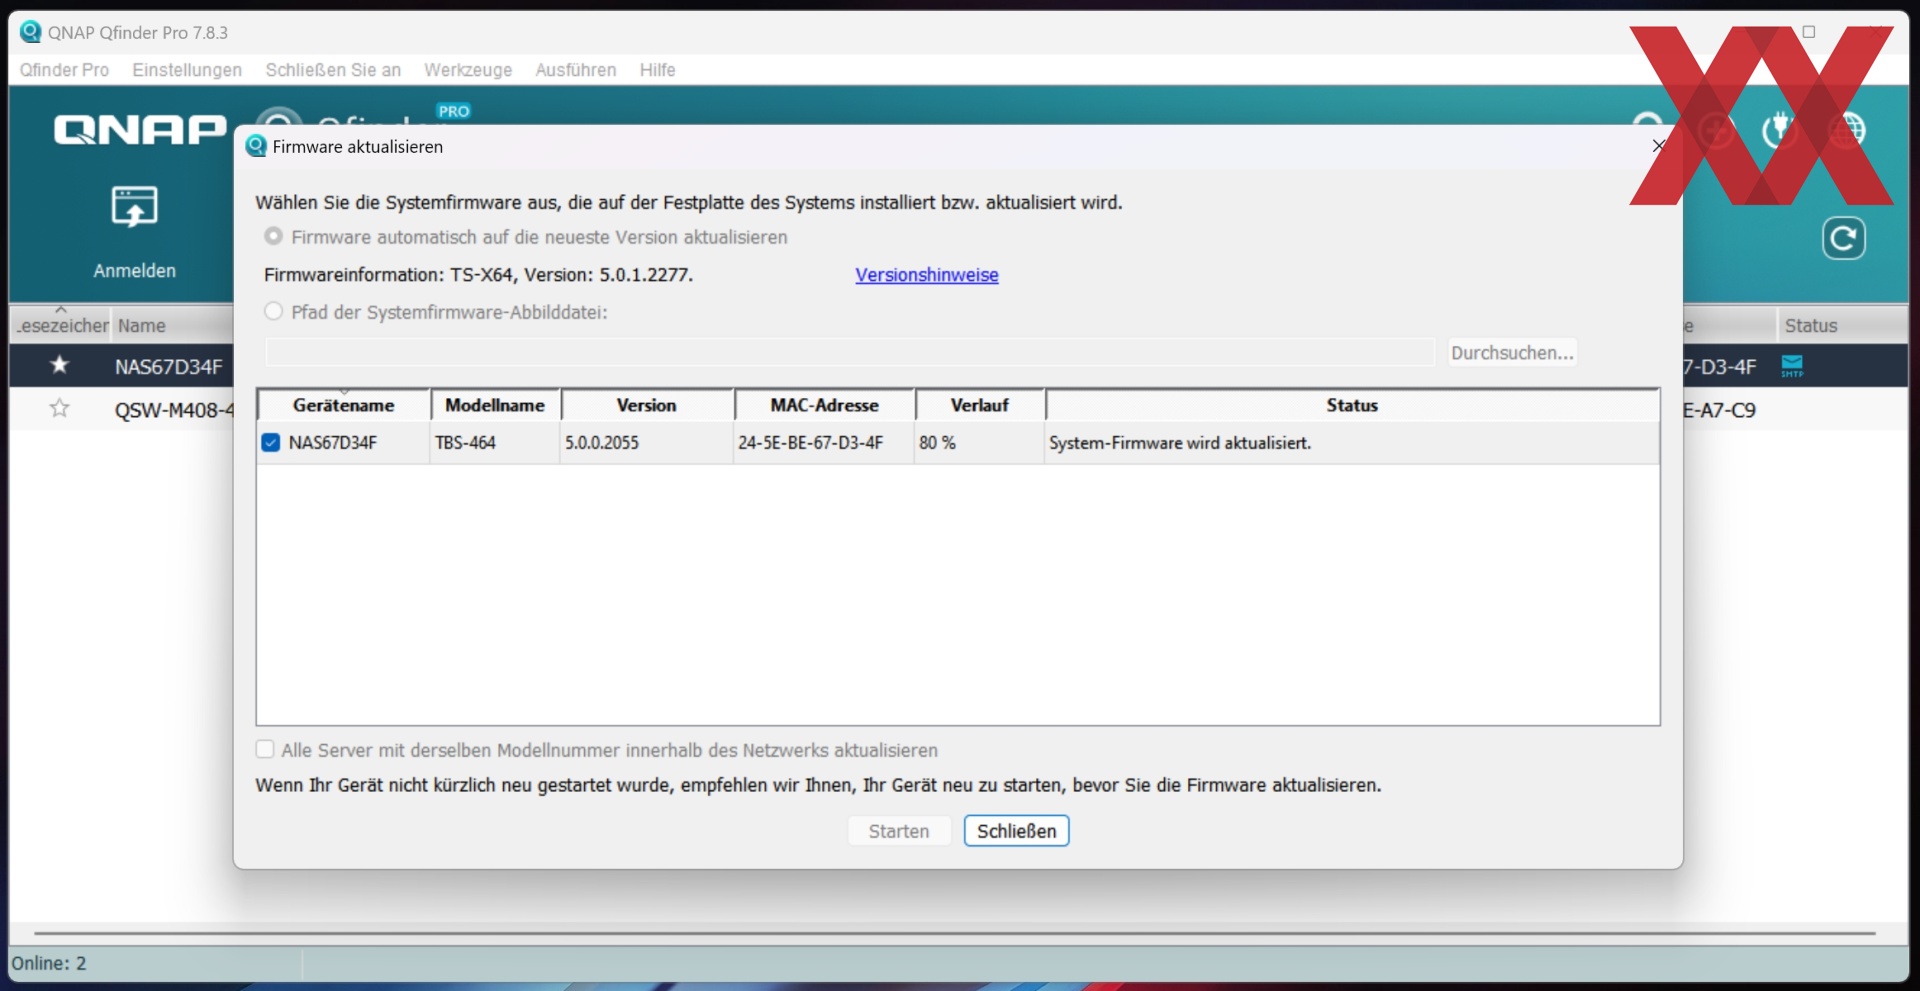Click the Qfinder Pro title bar icon
Screen dimensions: 1920x991
click(31, 32)
